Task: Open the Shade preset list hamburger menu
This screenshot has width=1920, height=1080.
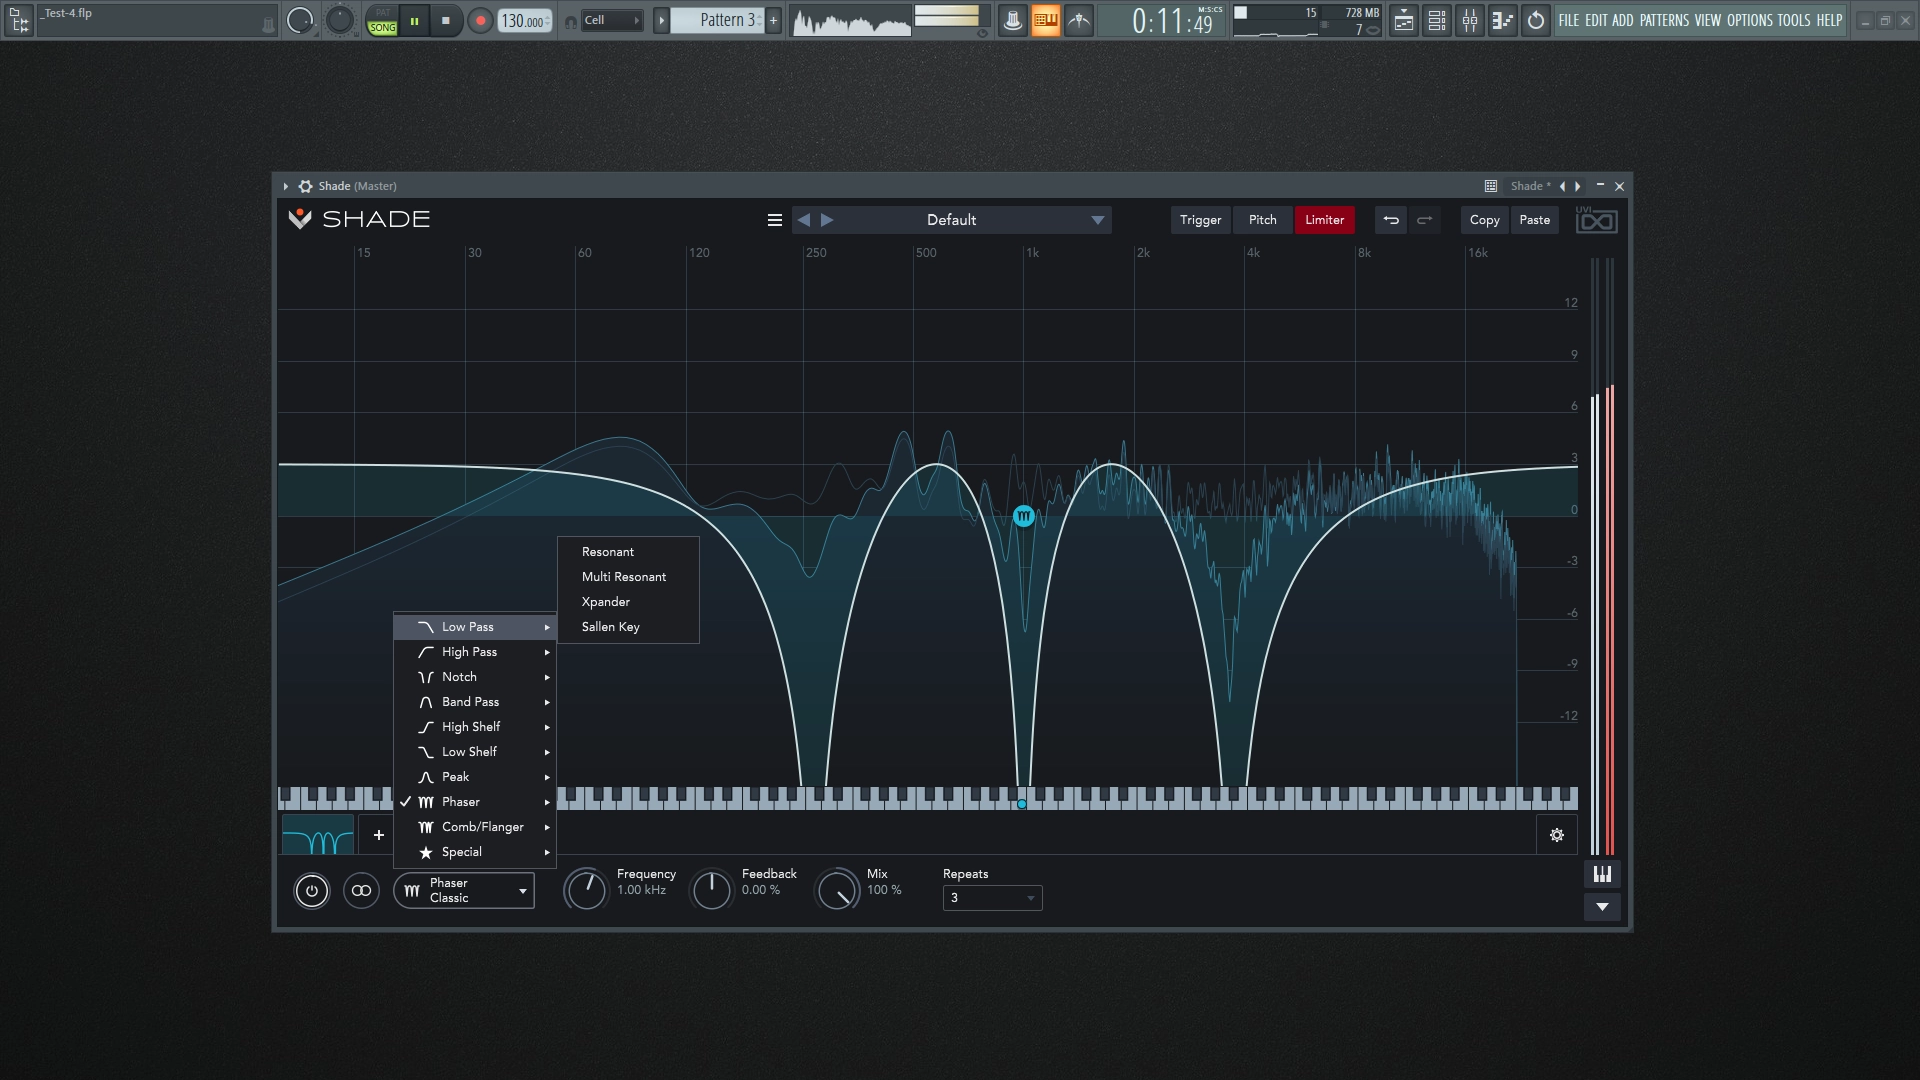Action: coord(774,220)
